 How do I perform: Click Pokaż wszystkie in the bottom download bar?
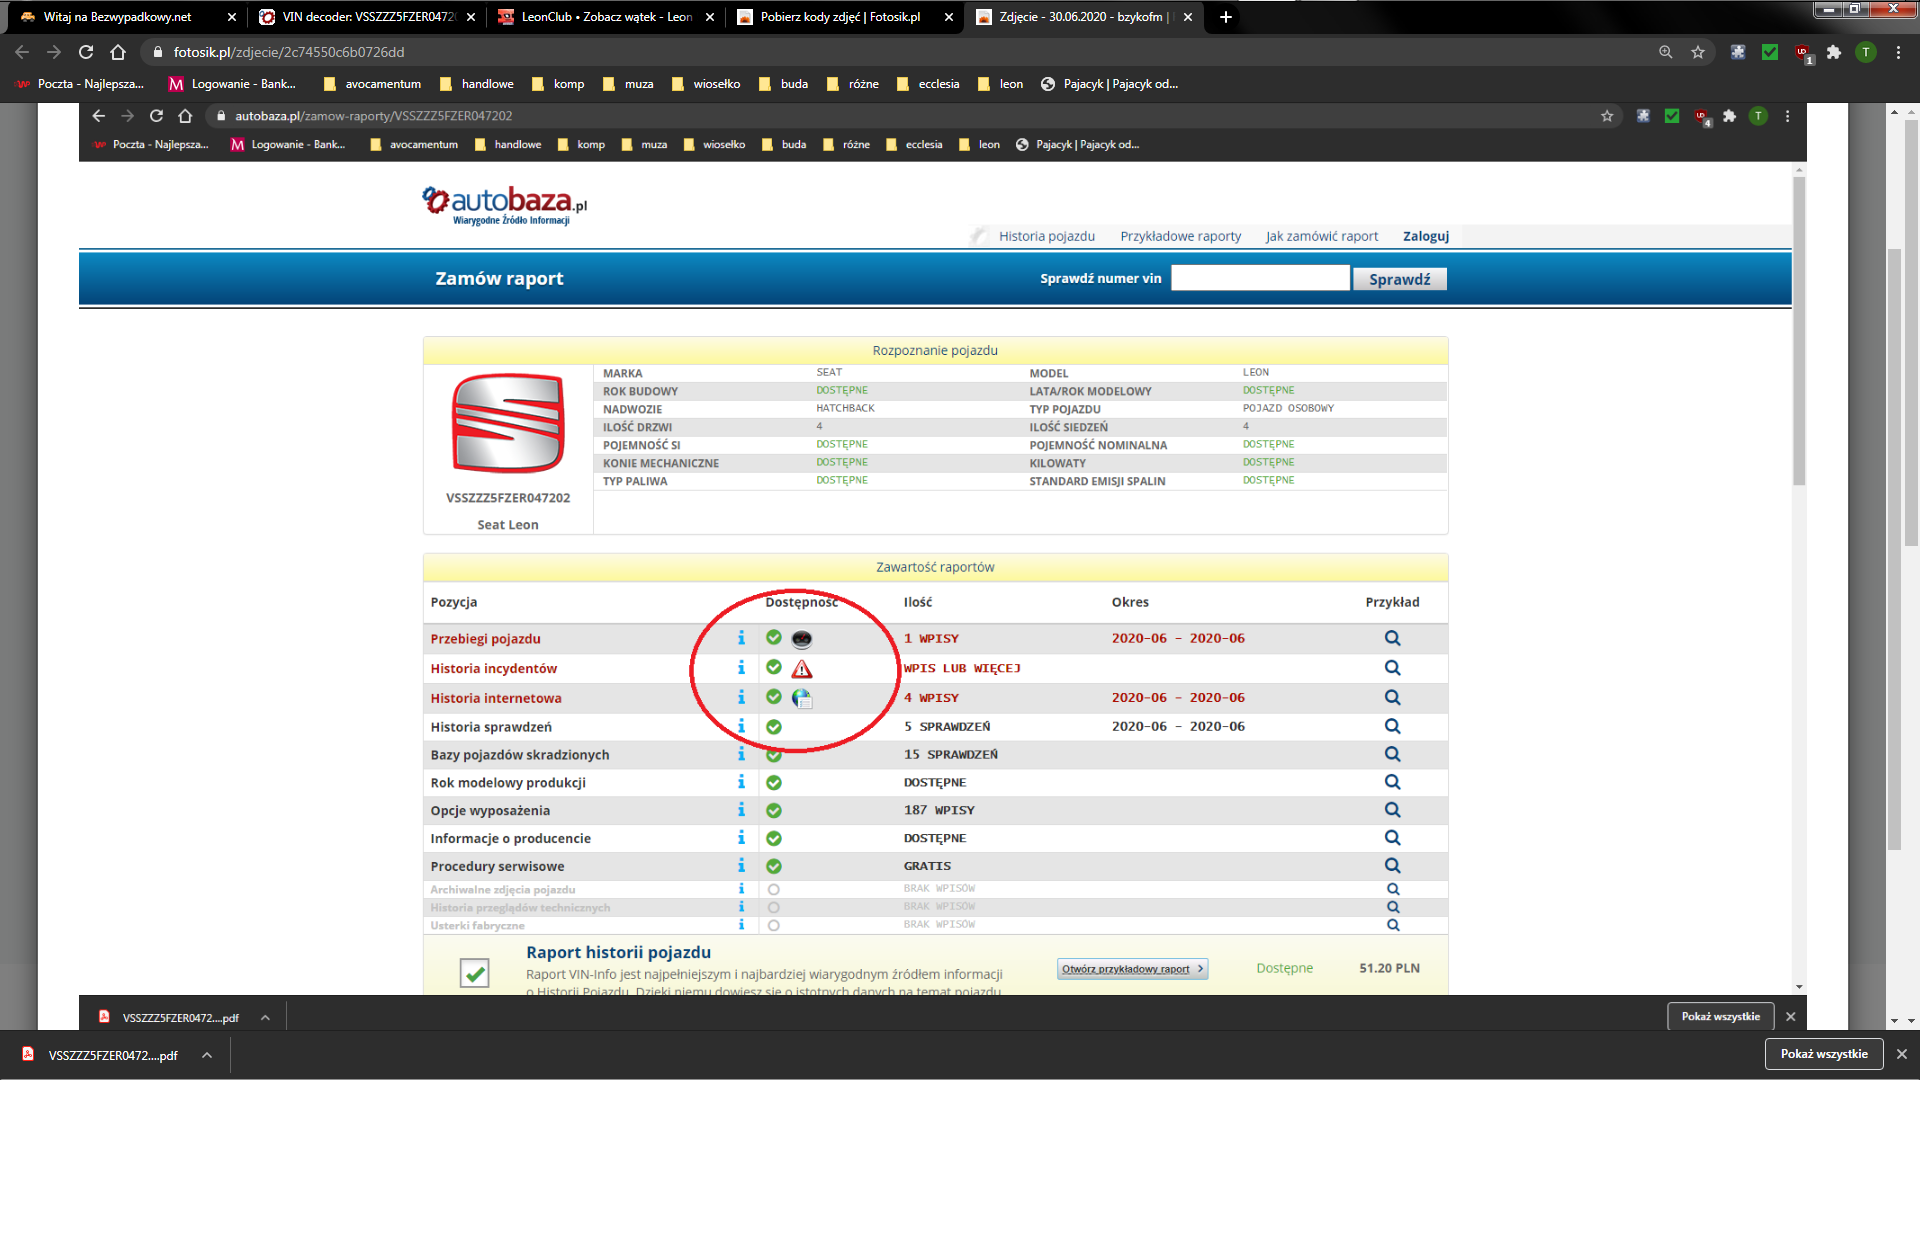click(x=1824, y=1054)
